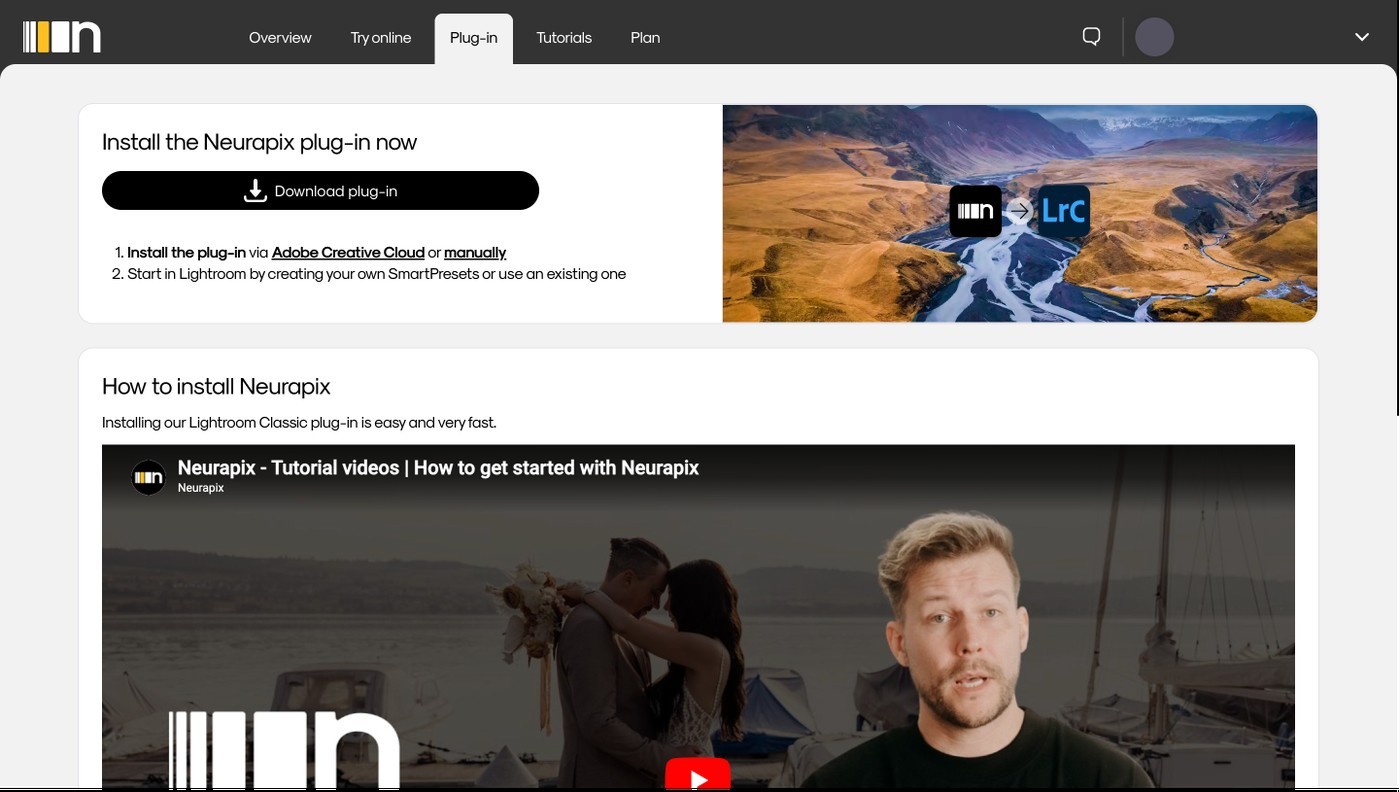
Task: Open the video title link
Action: coord(438,468)
